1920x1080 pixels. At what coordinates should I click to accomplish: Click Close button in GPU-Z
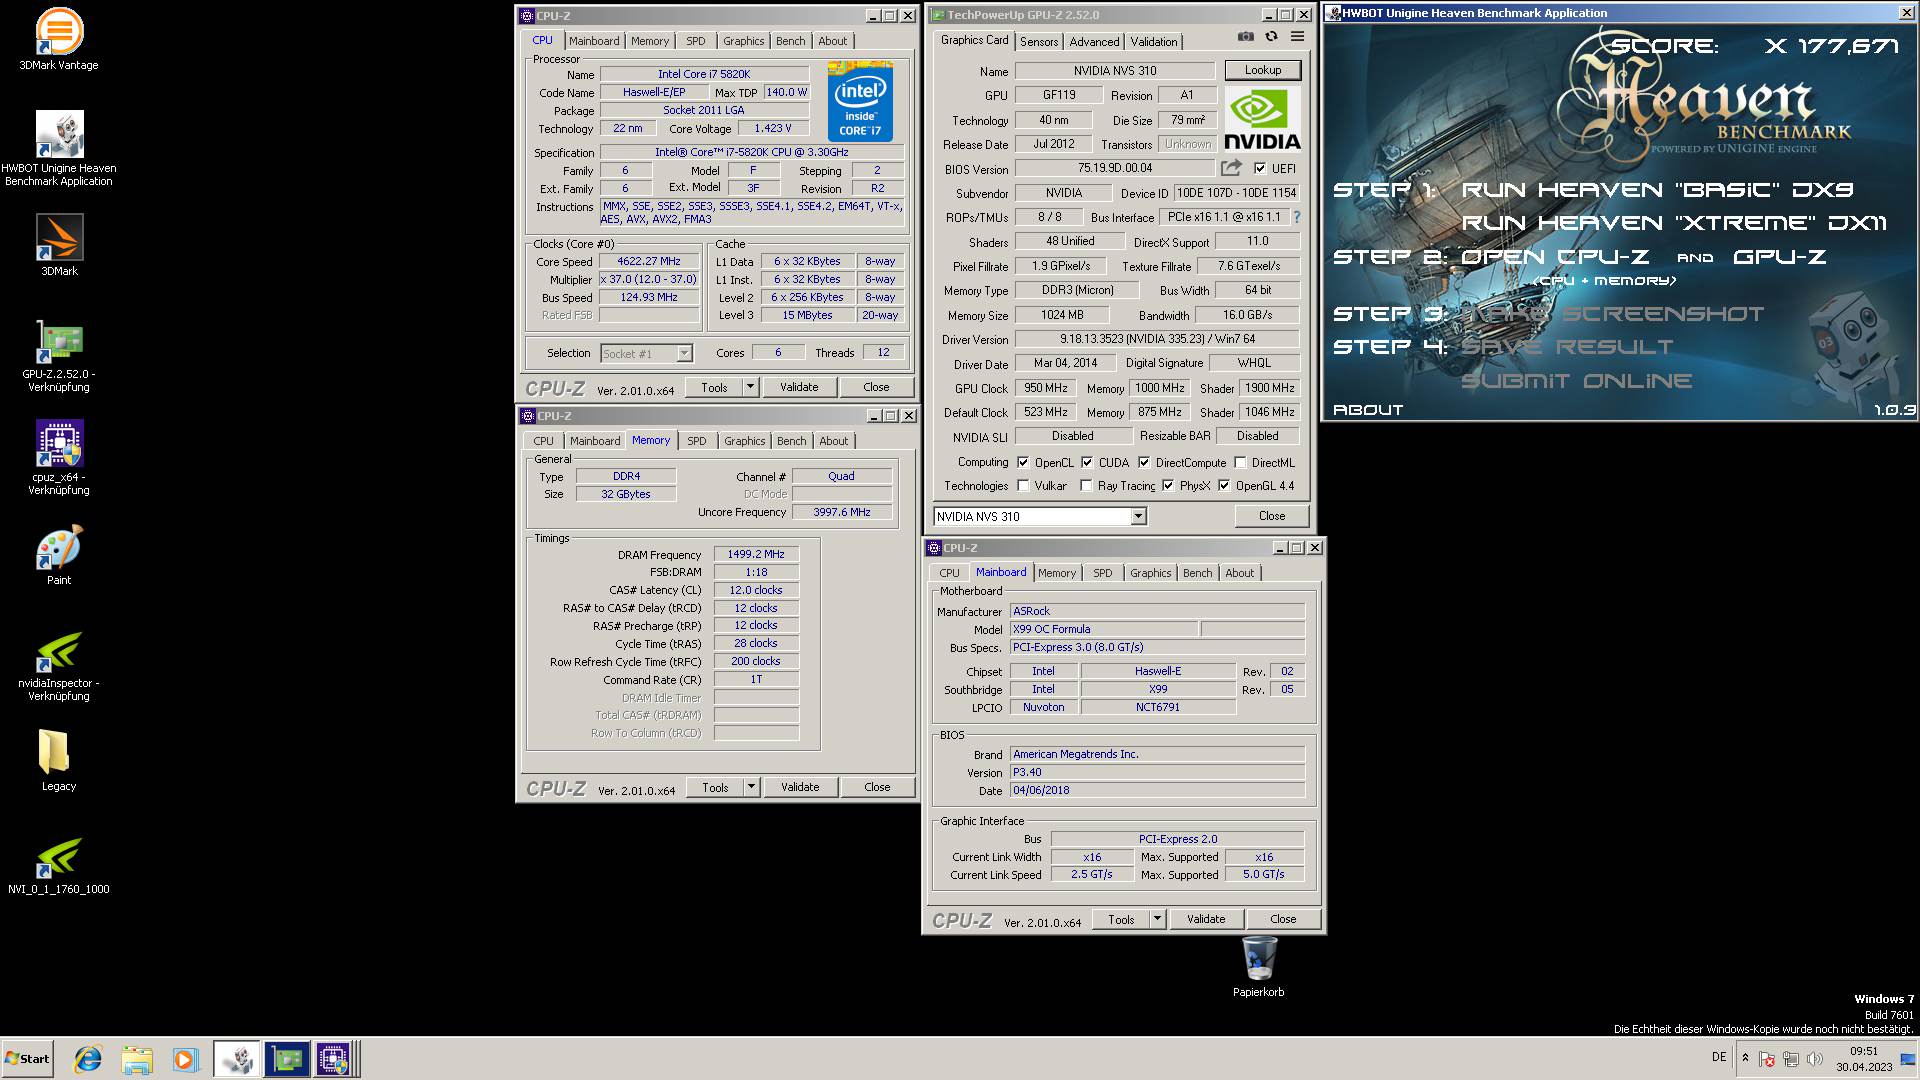(x=1272, y=516)
